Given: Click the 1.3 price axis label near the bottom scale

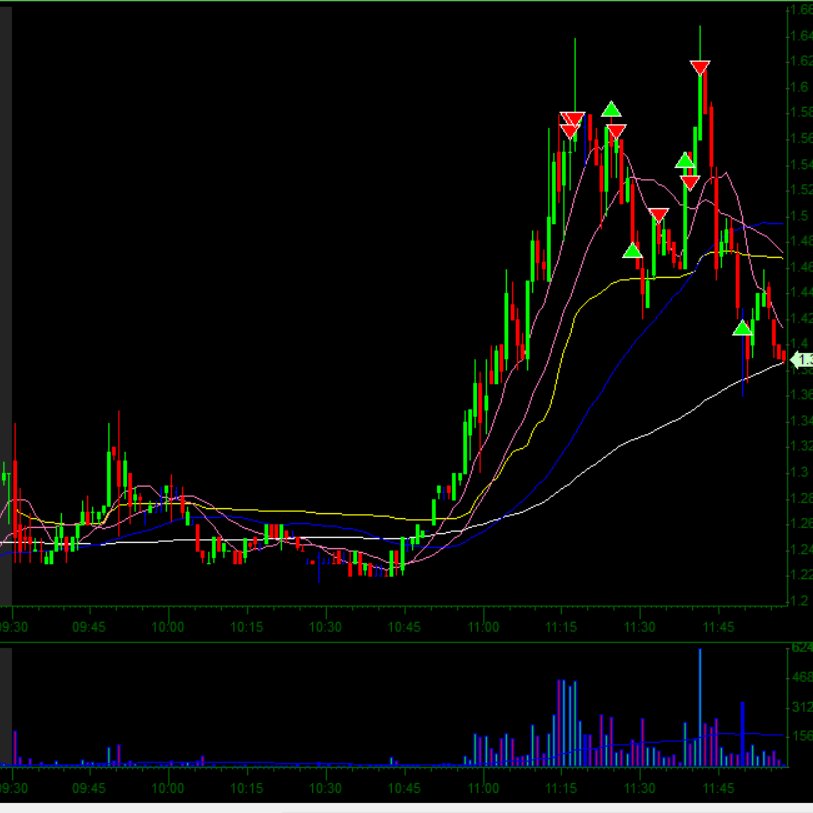Looking at the screenshot, I should [801, 472].
